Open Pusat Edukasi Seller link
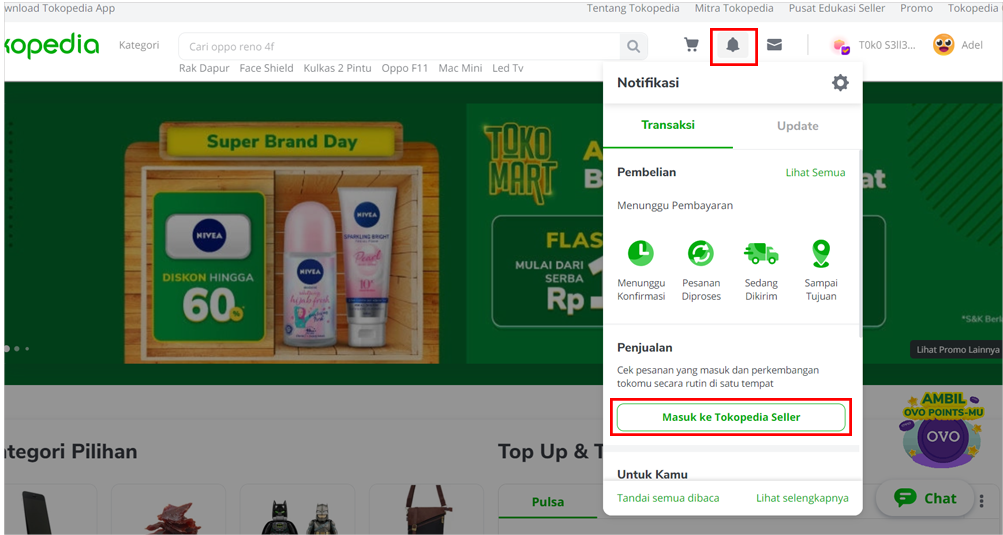The width and height of the screenshot is (1003, 535). (837, 8)
